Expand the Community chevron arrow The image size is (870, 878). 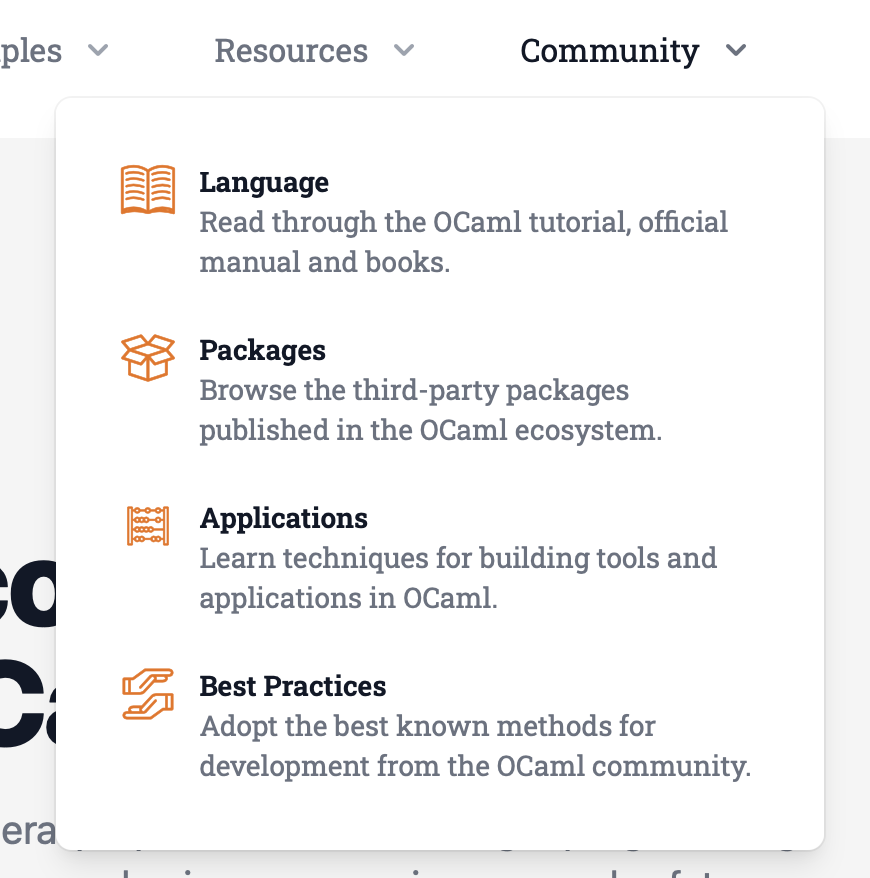click(736, 50)
